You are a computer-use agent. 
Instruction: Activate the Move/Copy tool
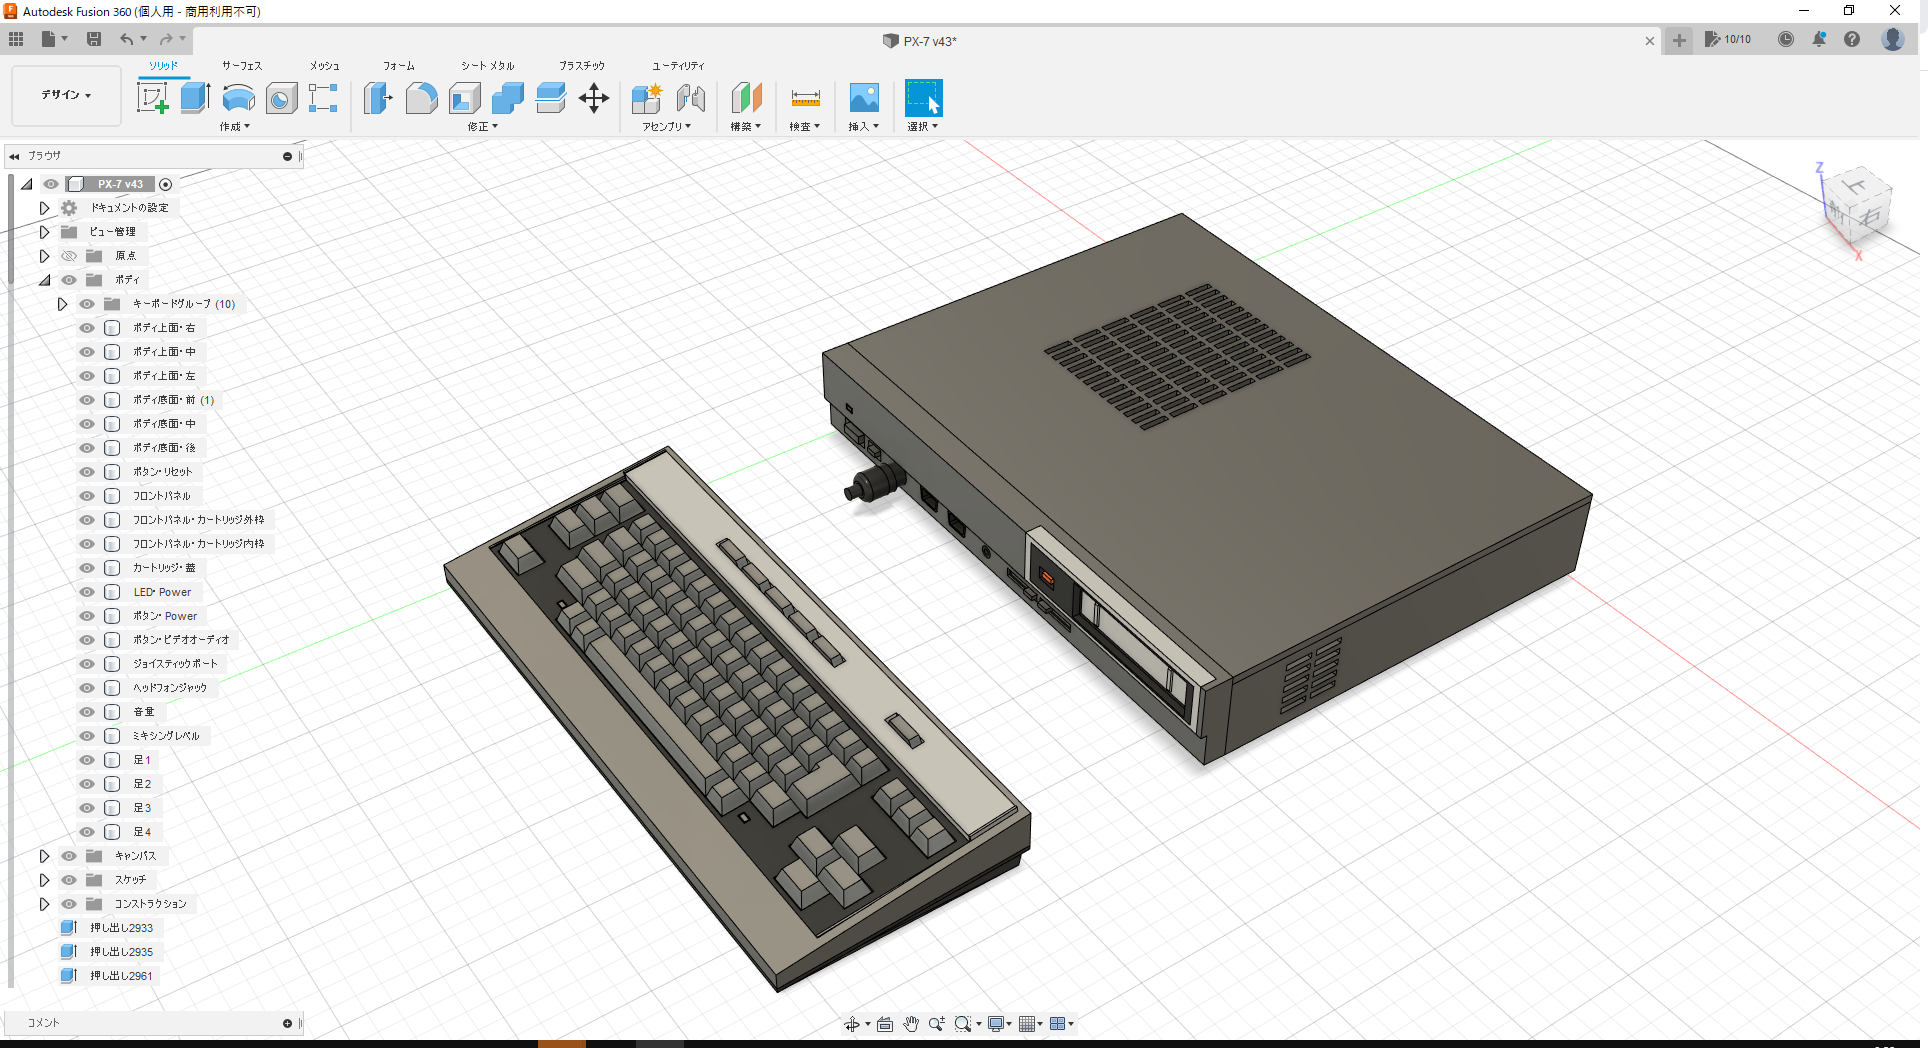coord(594,97)
